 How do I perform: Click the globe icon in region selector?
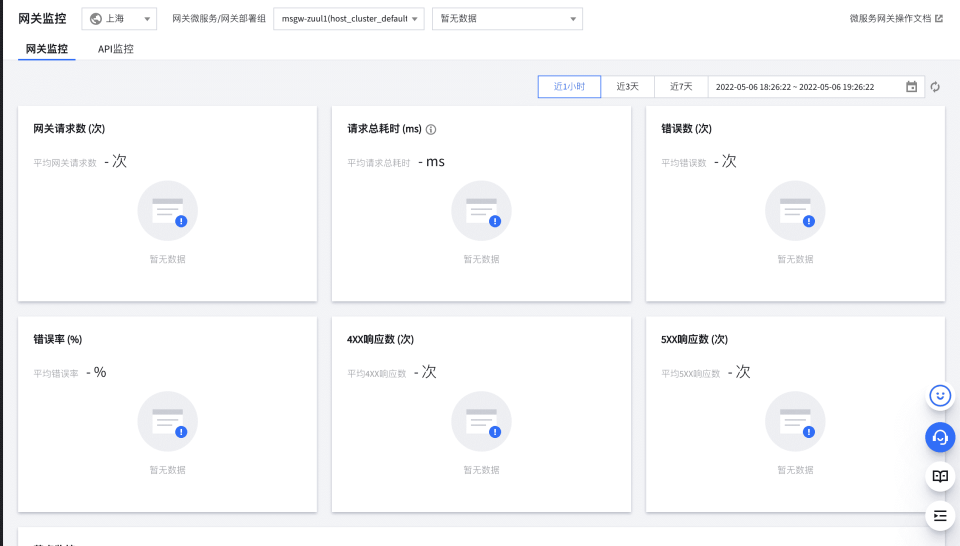96,19
